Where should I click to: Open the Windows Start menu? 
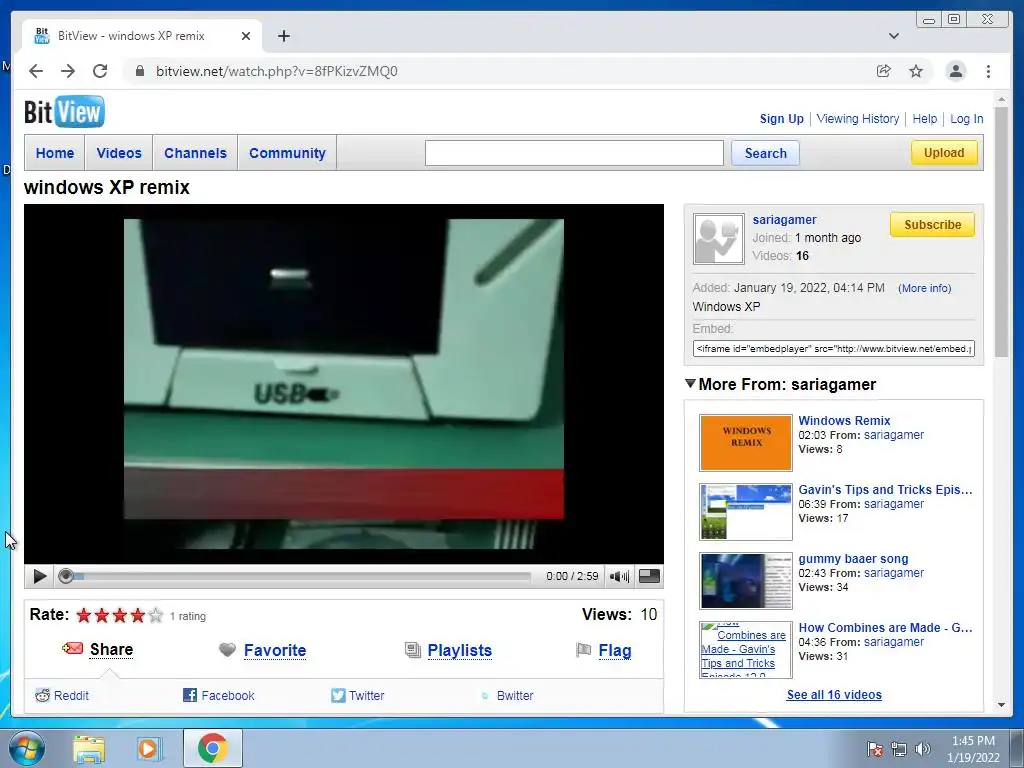tap(27, 748)
